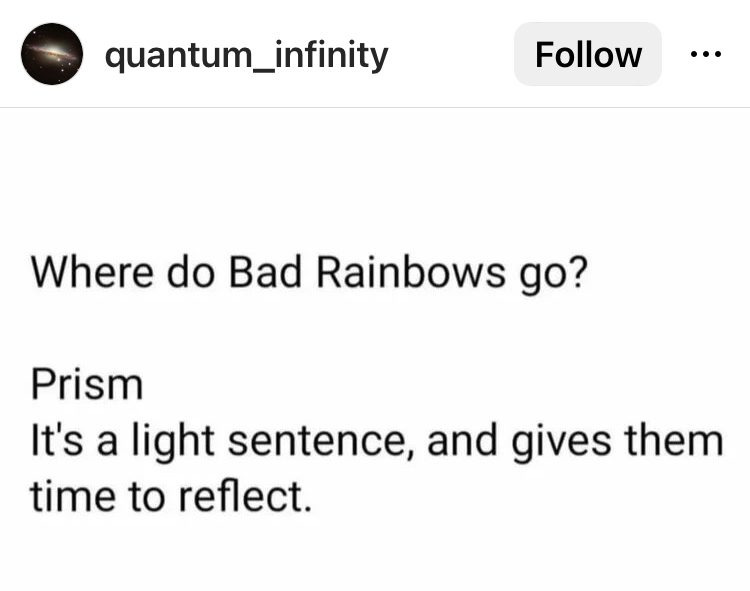Tap the 'time to reflect.' line

click(x=171, y=496)
